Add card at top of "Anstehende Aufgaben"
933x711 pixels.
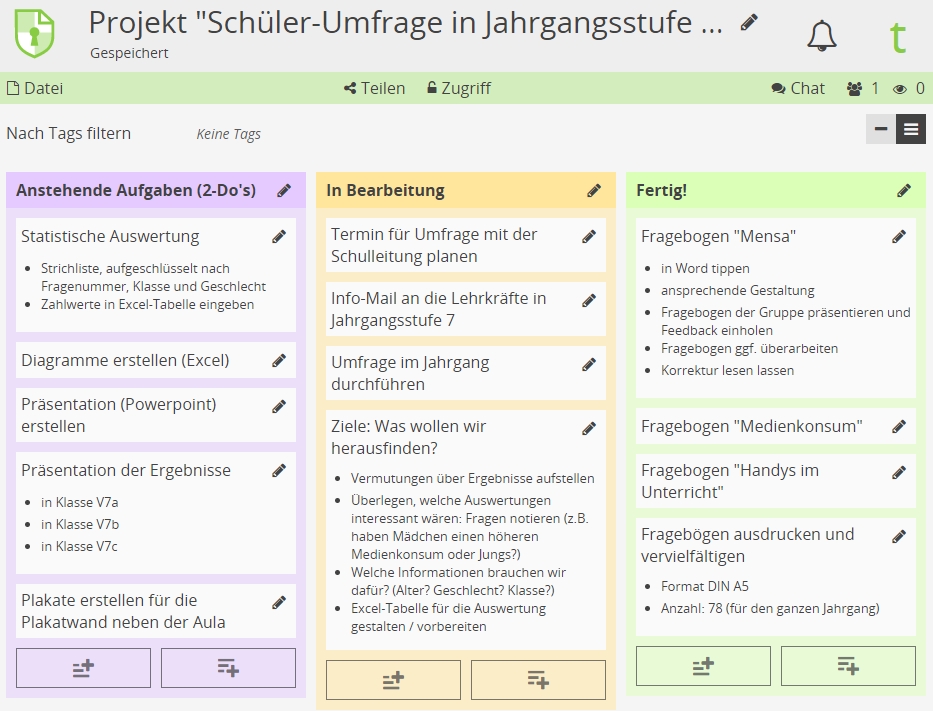click(x=83, y=668)
